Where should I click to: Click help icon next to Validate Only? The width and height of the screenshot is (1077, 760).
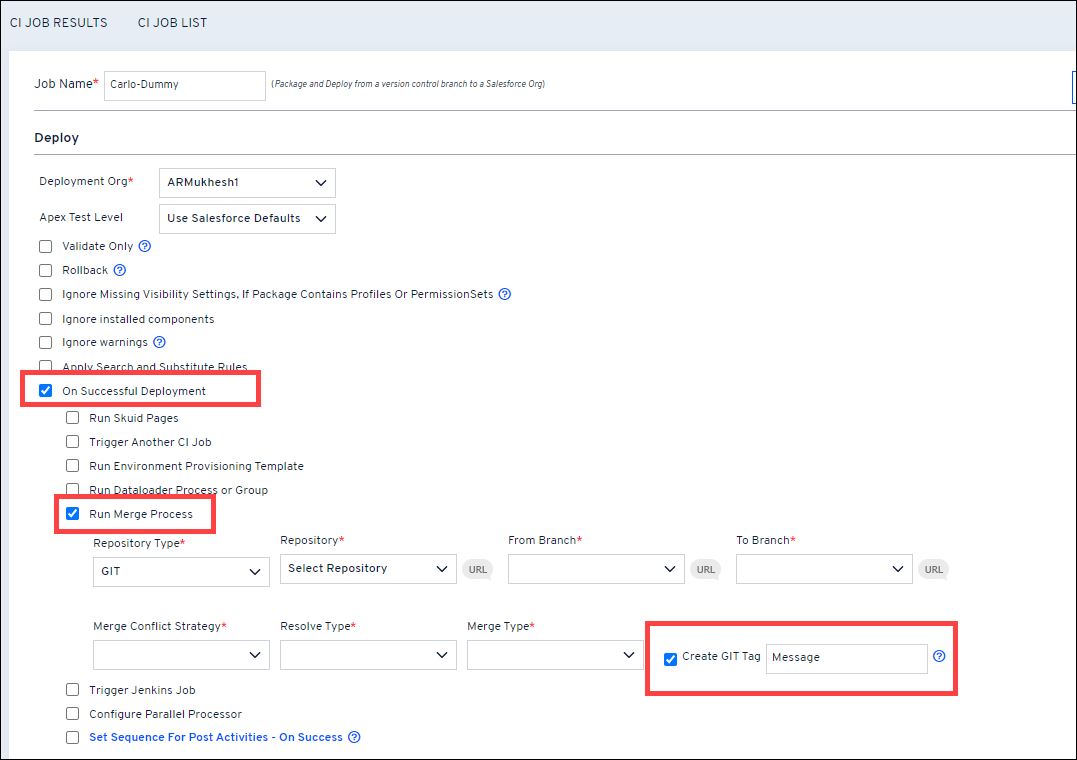[145, 246]
